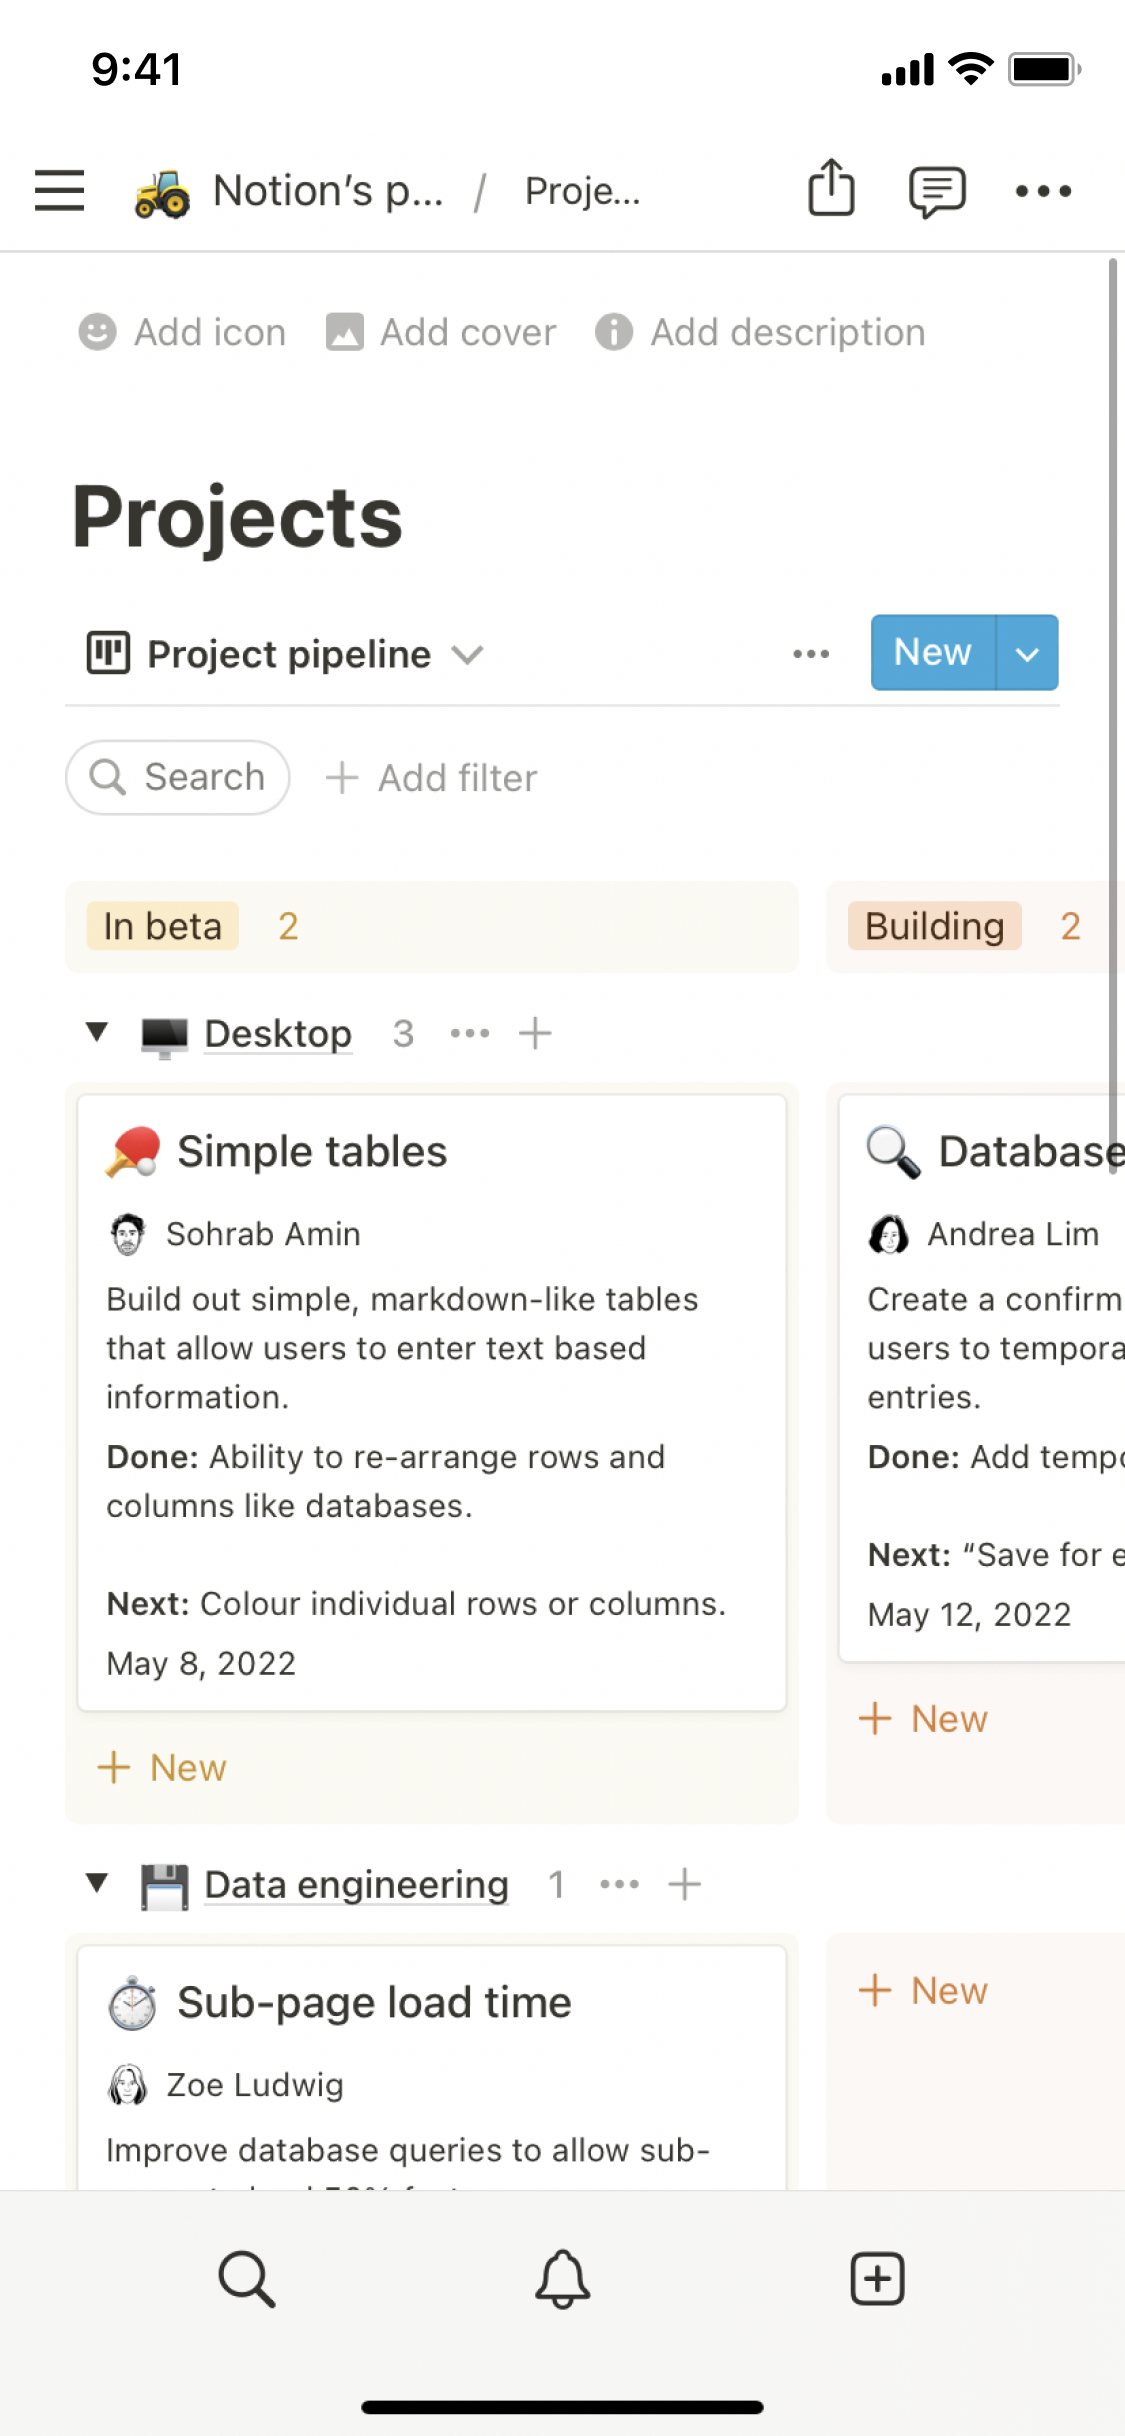Open the hamburger sidebar menu

pyautogui.click(x=59, y=190)
